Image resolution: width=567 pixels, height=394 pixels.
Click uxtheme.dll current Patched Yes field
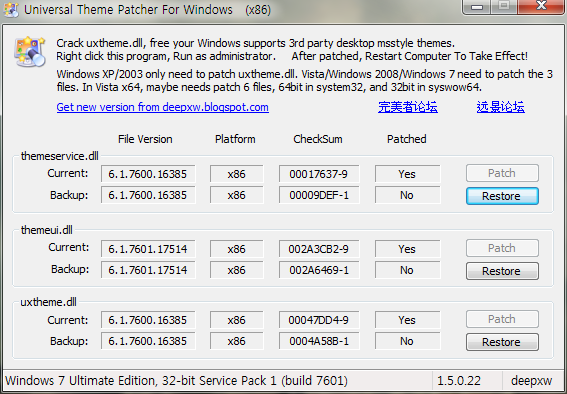click(408, 320)
